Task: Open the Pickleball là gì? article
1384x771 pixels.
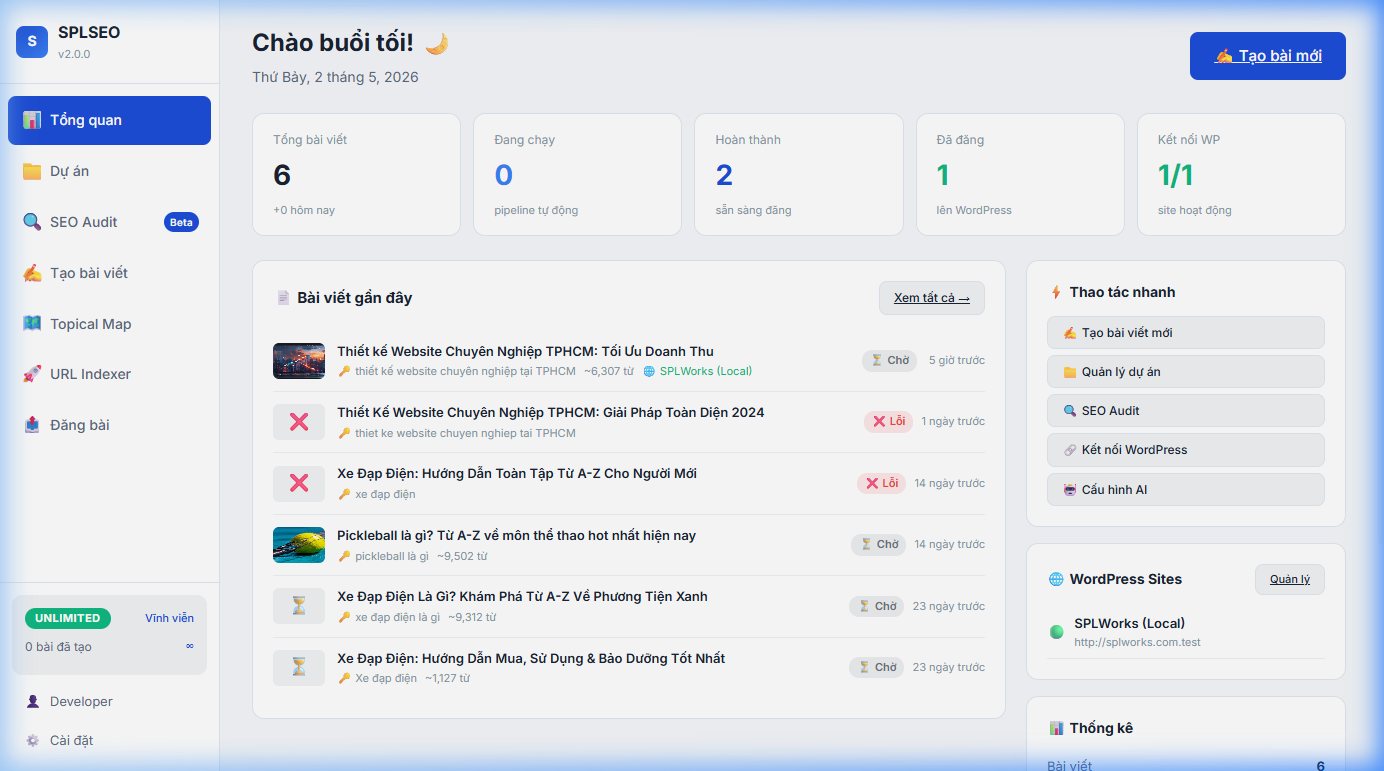Action: 516,535
